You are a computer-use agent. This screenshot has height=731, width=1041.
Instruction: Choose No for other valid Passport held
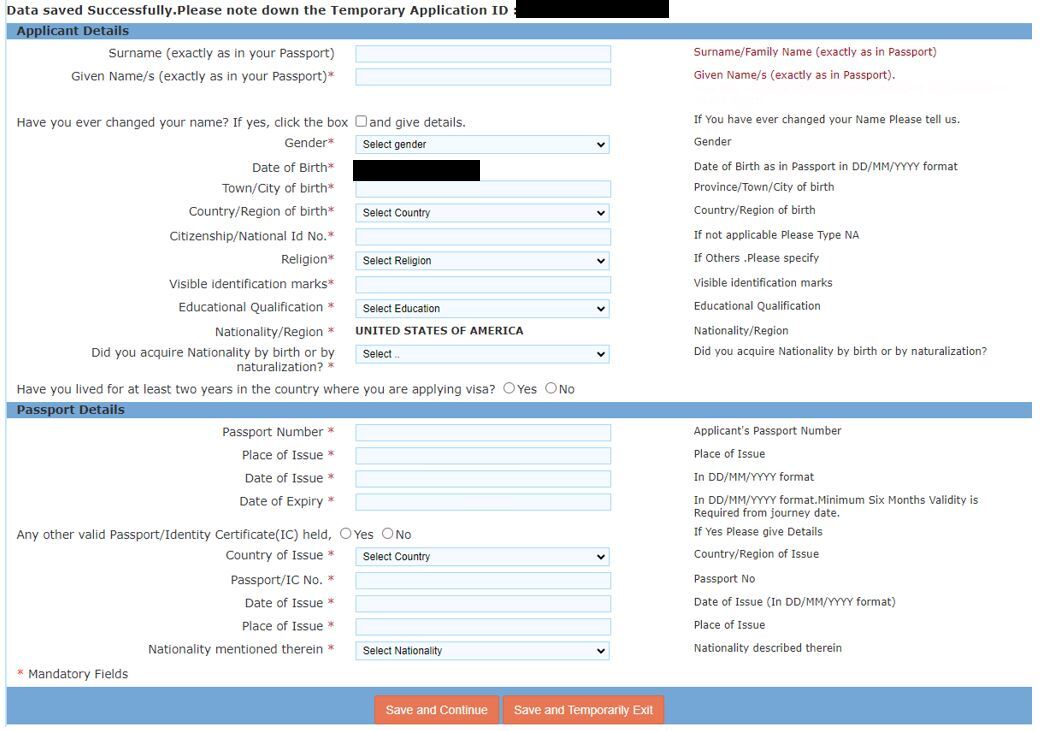tap(388, 534)
